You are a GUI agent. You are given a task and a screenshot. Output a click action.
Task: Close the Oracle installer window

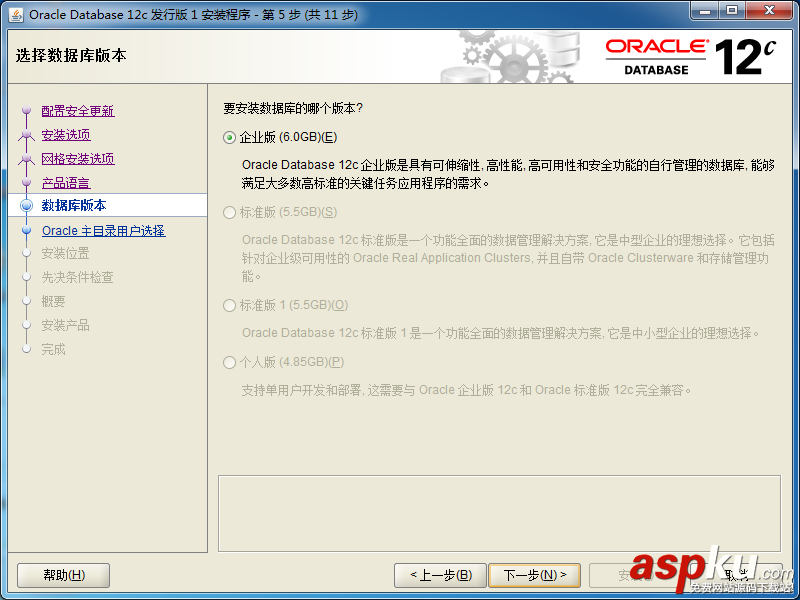(x=769, y=11)
